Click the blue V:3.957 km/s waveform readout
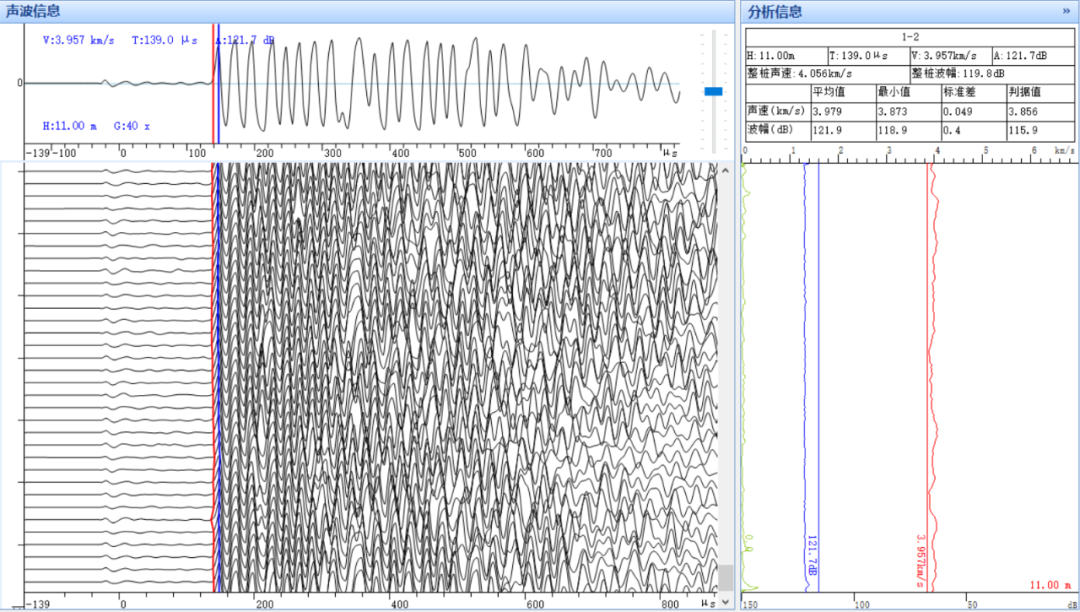Screen dimensions: 1080x612 pos(79,40)
